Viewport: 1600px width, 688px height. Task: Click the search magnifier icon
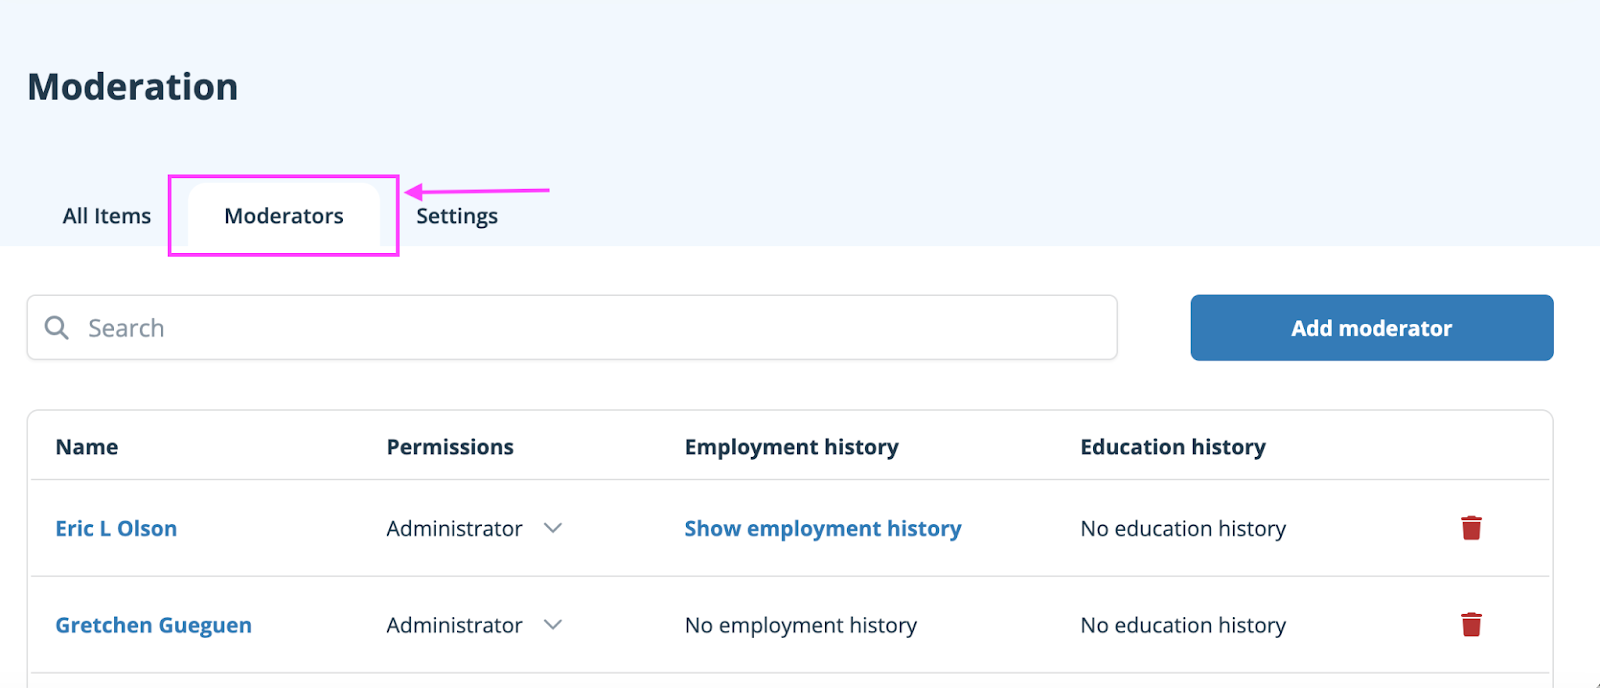pos(57,328)
